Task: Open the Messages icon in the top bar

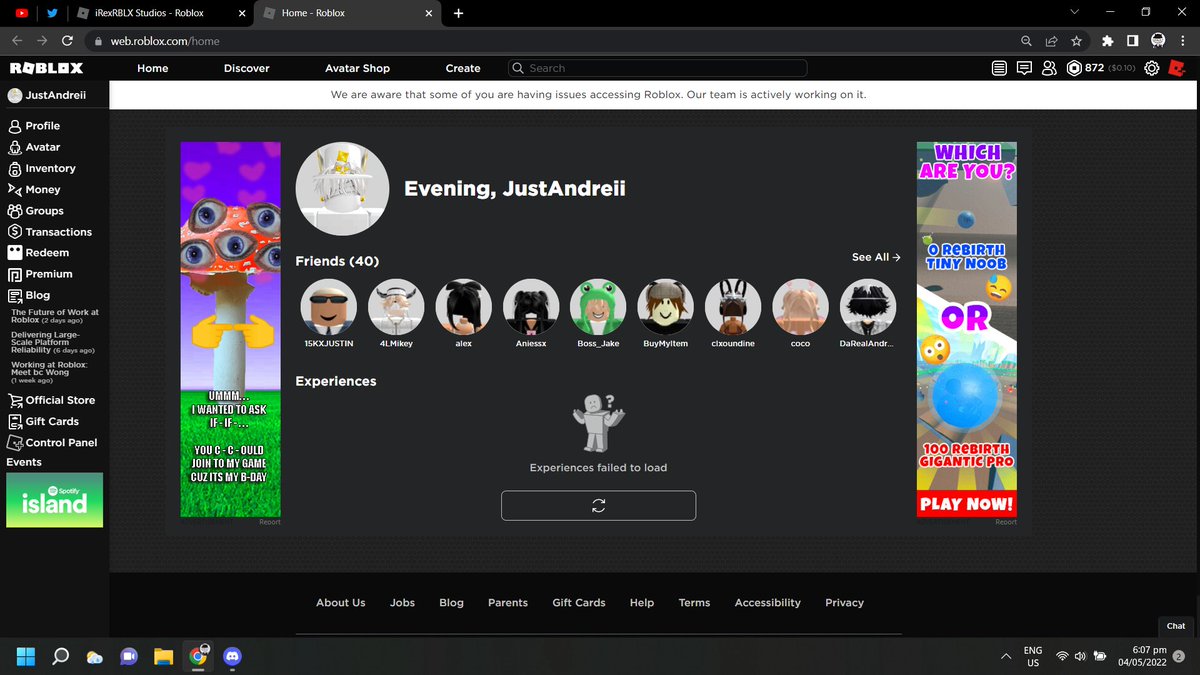Action: tap(1024, 68)
